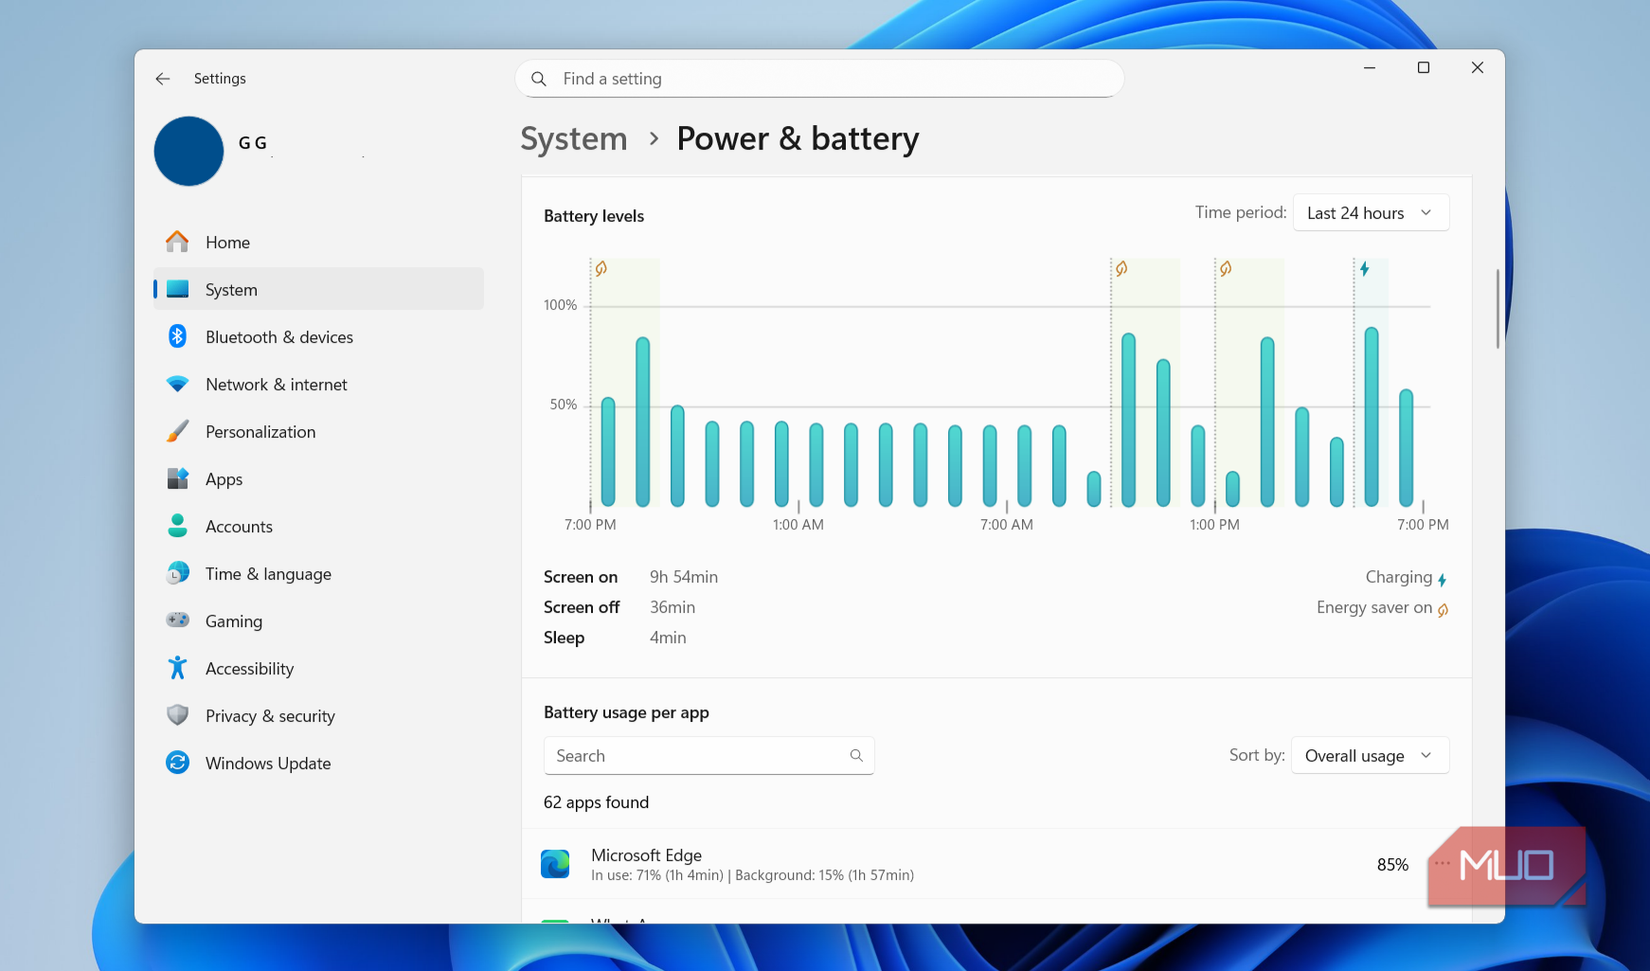The image size is (1650, 971).
Task: Open Bluetooth & devices settings
Action: click(318, 337)
